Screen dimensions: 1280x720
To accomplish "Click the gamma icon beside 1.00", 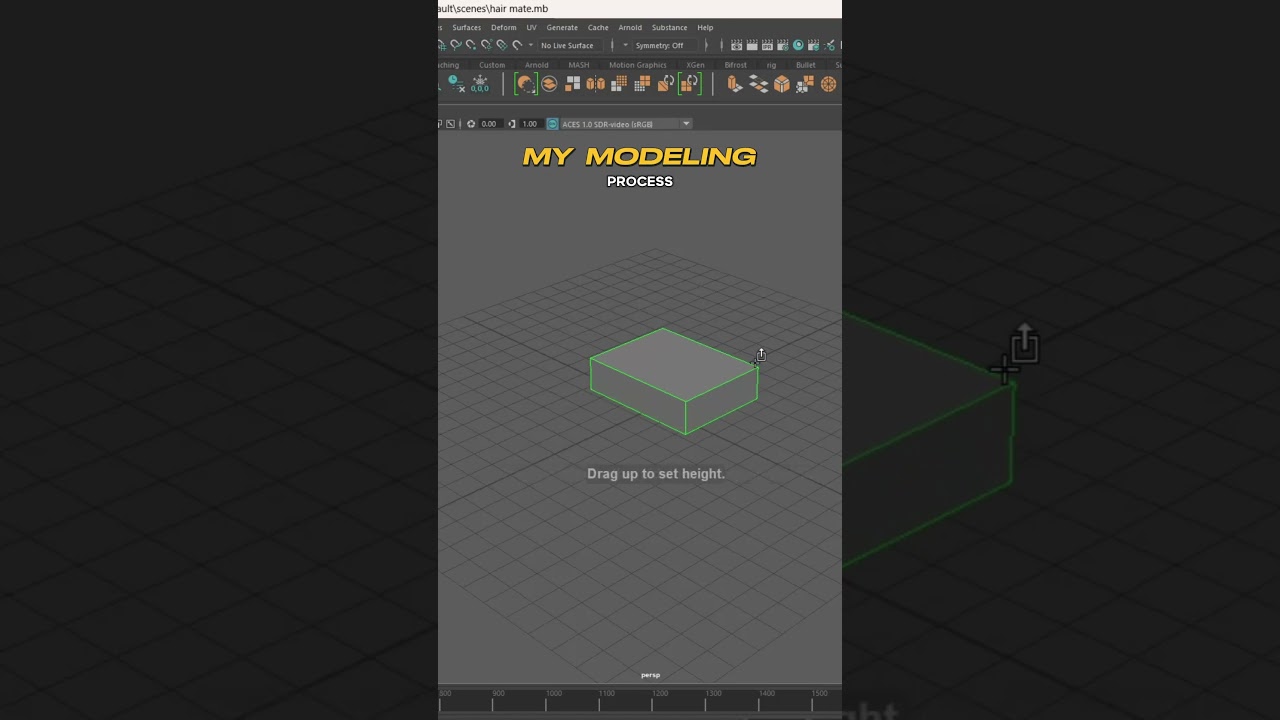I will 512,124.
